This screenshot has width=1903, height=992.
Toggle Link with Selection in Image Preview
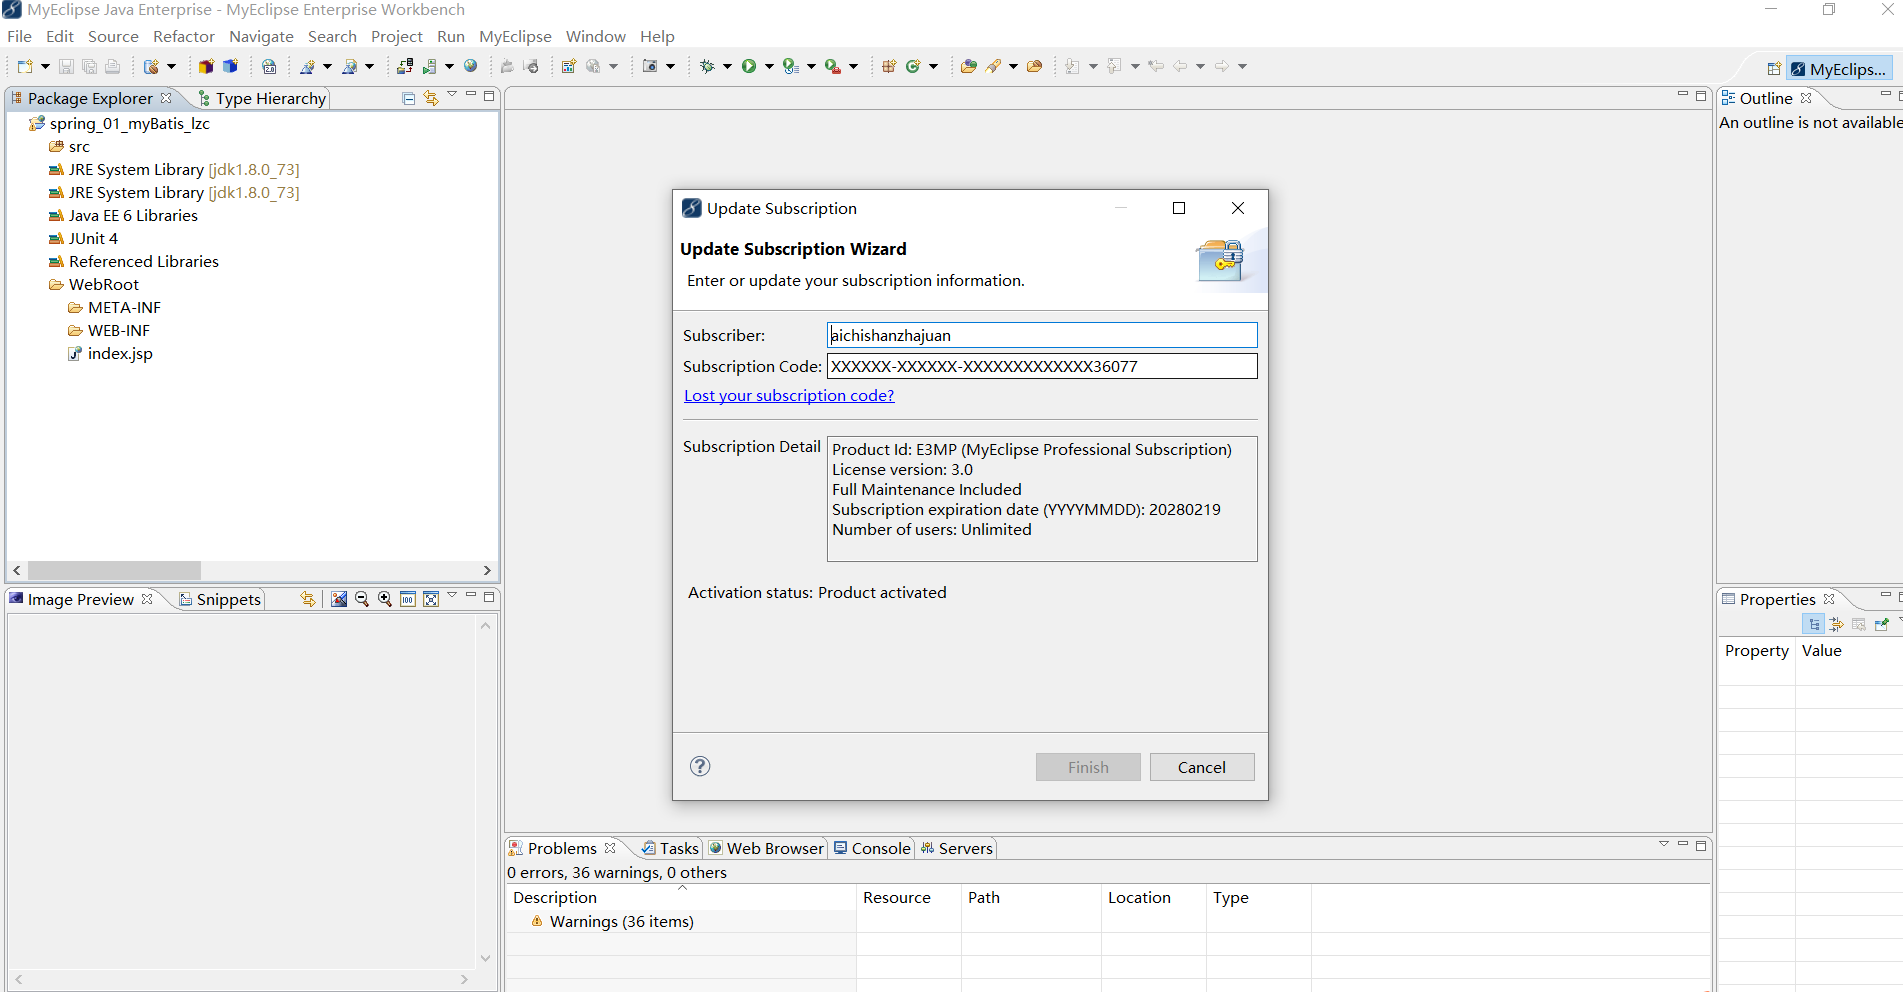(x=308, y=599)
